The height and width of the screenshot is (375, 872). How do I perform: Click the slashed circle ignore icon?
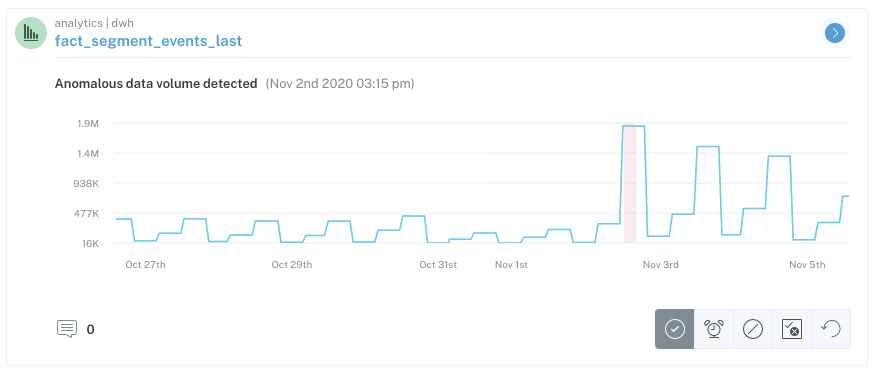[753, 329]
